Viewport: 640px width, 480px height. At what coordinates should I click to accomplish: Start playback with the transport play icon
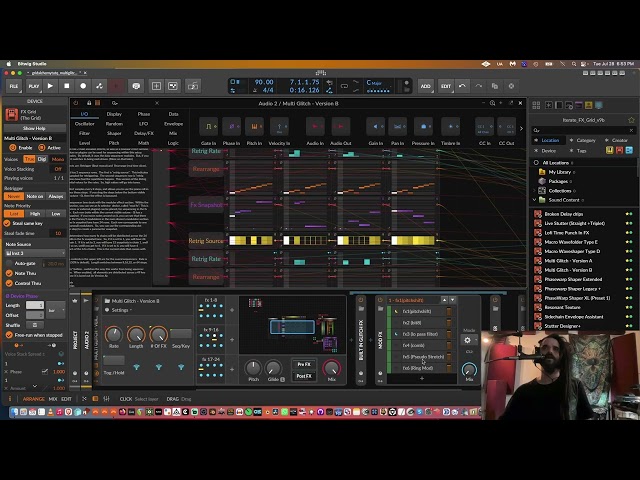coord(50,86)
